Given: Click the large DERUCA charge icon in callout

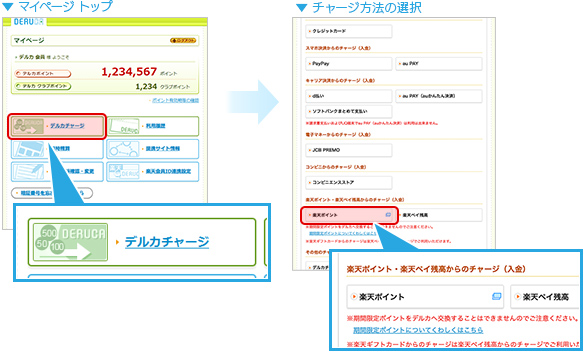Looking at the screenshot, I should (x=70, y=242).
